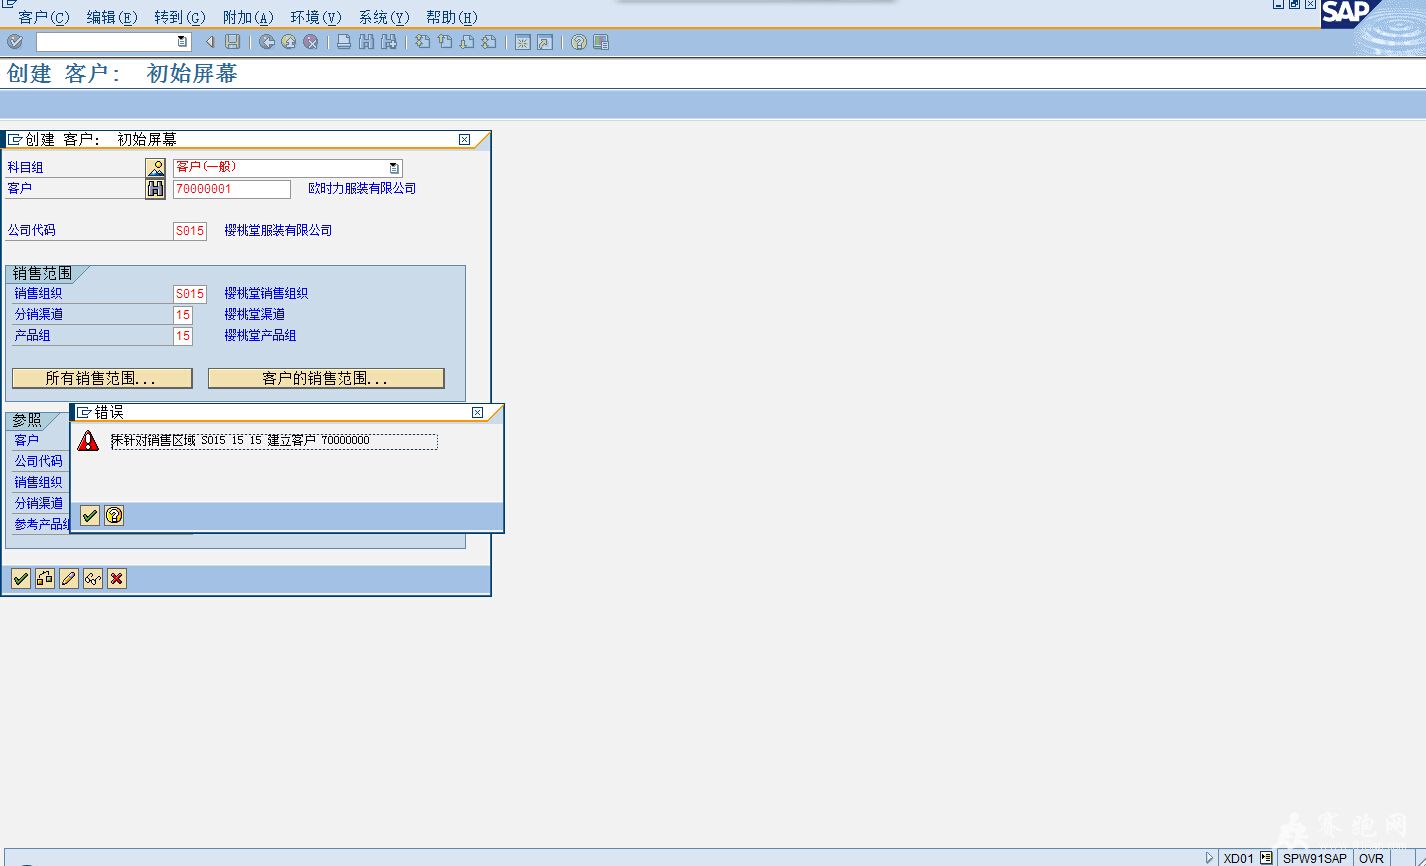Open the 编辑(E) menu
Screen dimensions: 1426x866
112,17
